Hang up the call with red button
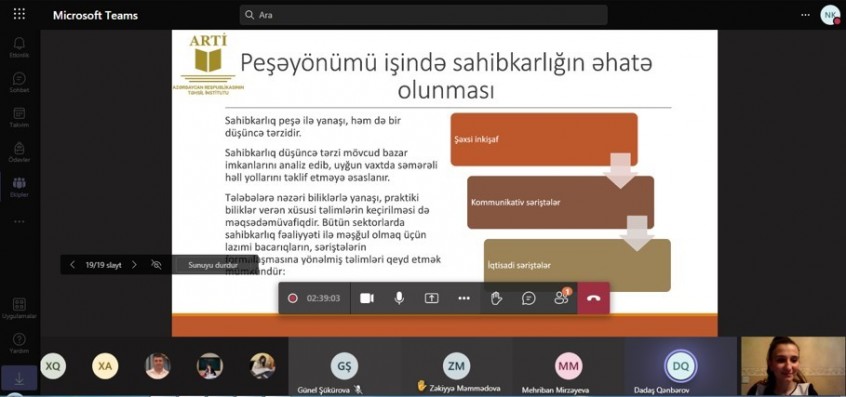This screenshot has height=397, width=846. 593,298
